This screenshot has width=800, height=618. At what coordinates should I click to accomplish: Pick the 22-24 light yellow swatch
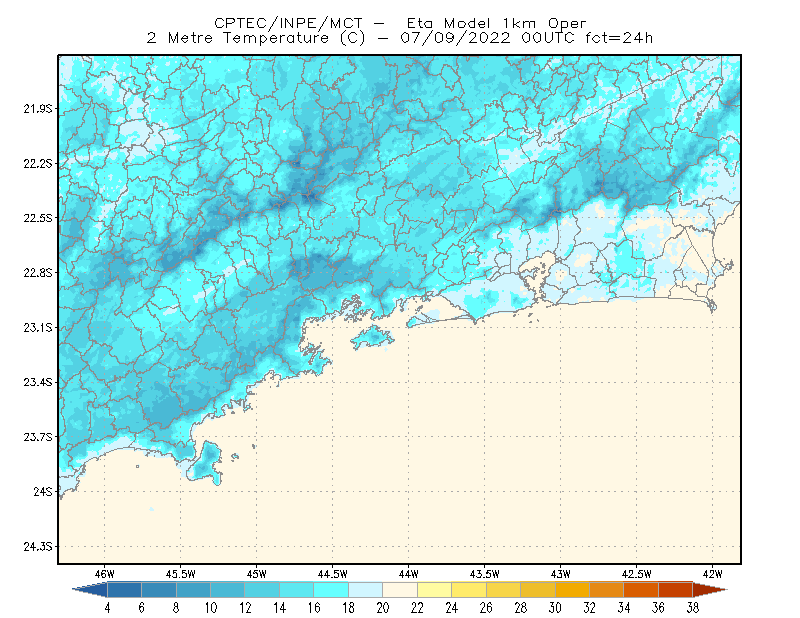(x=434, y=590)
